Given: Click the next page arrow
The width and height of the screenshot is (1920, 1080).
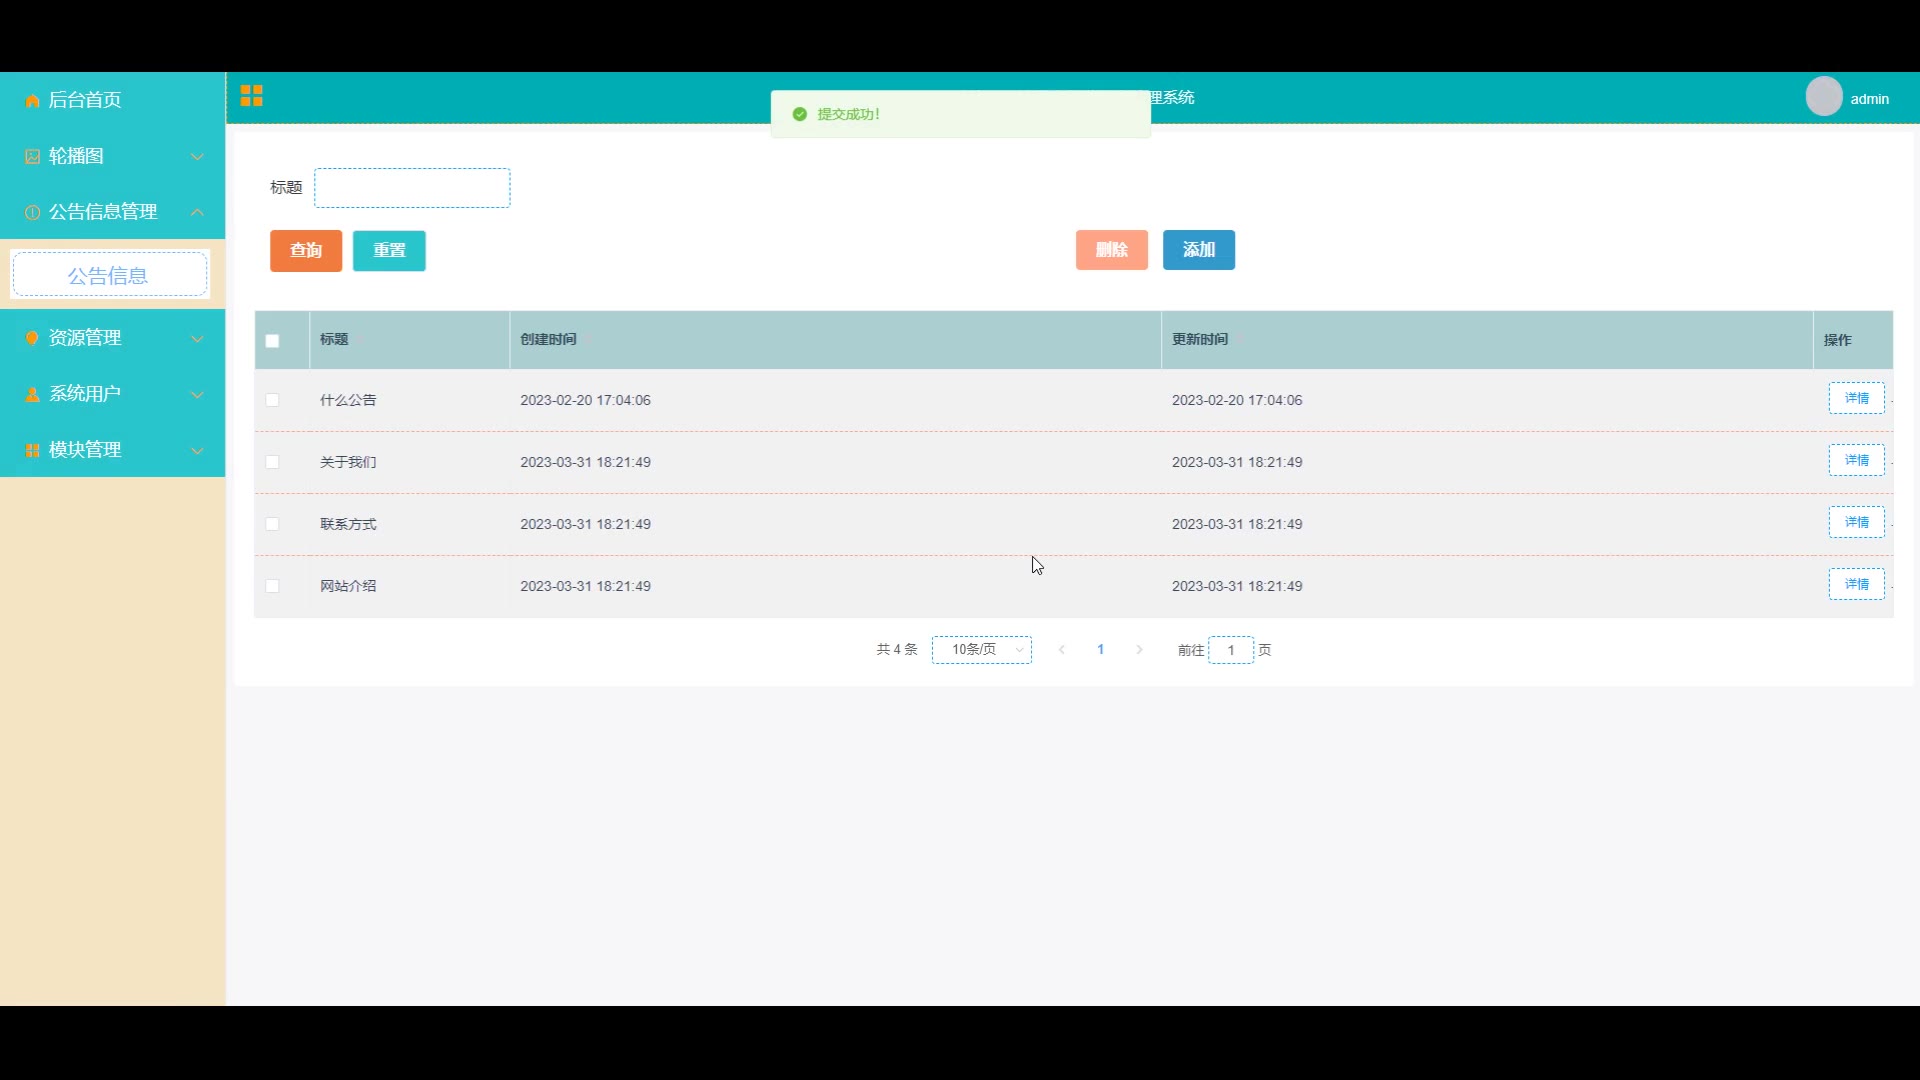Looking at the screenshot, I should [1139, 650].
